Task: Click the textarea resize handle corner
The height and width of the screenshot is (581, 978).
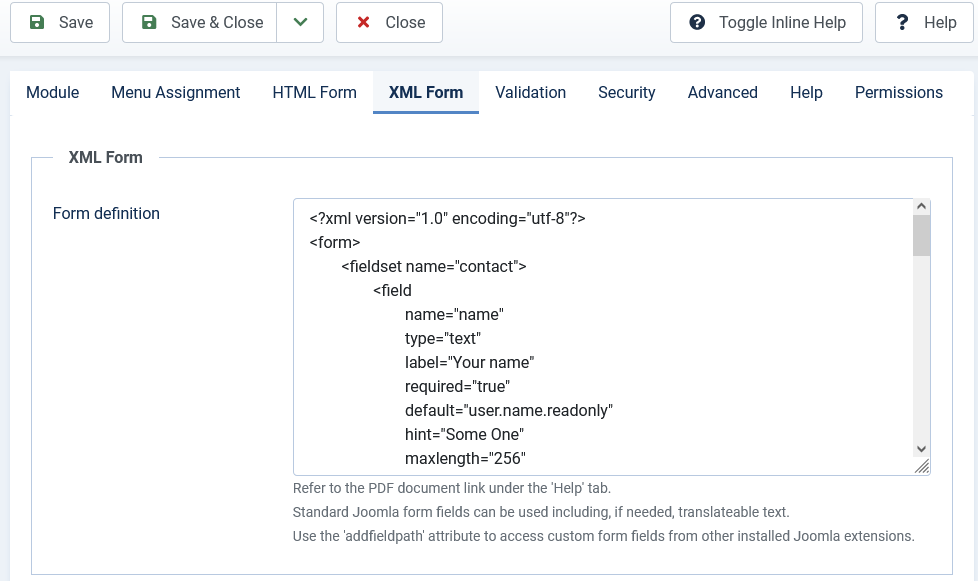Action: (922, 466)
